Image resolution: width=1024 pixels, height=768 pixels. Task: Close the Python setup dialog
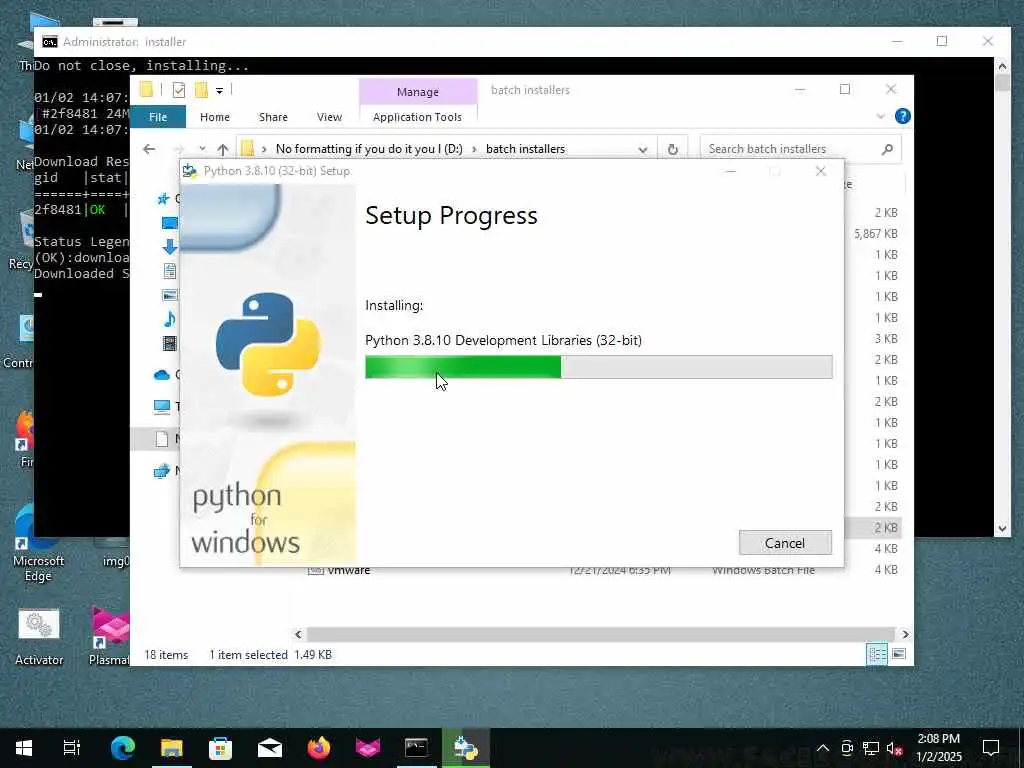pyautogui.click(x=821, y=171)
